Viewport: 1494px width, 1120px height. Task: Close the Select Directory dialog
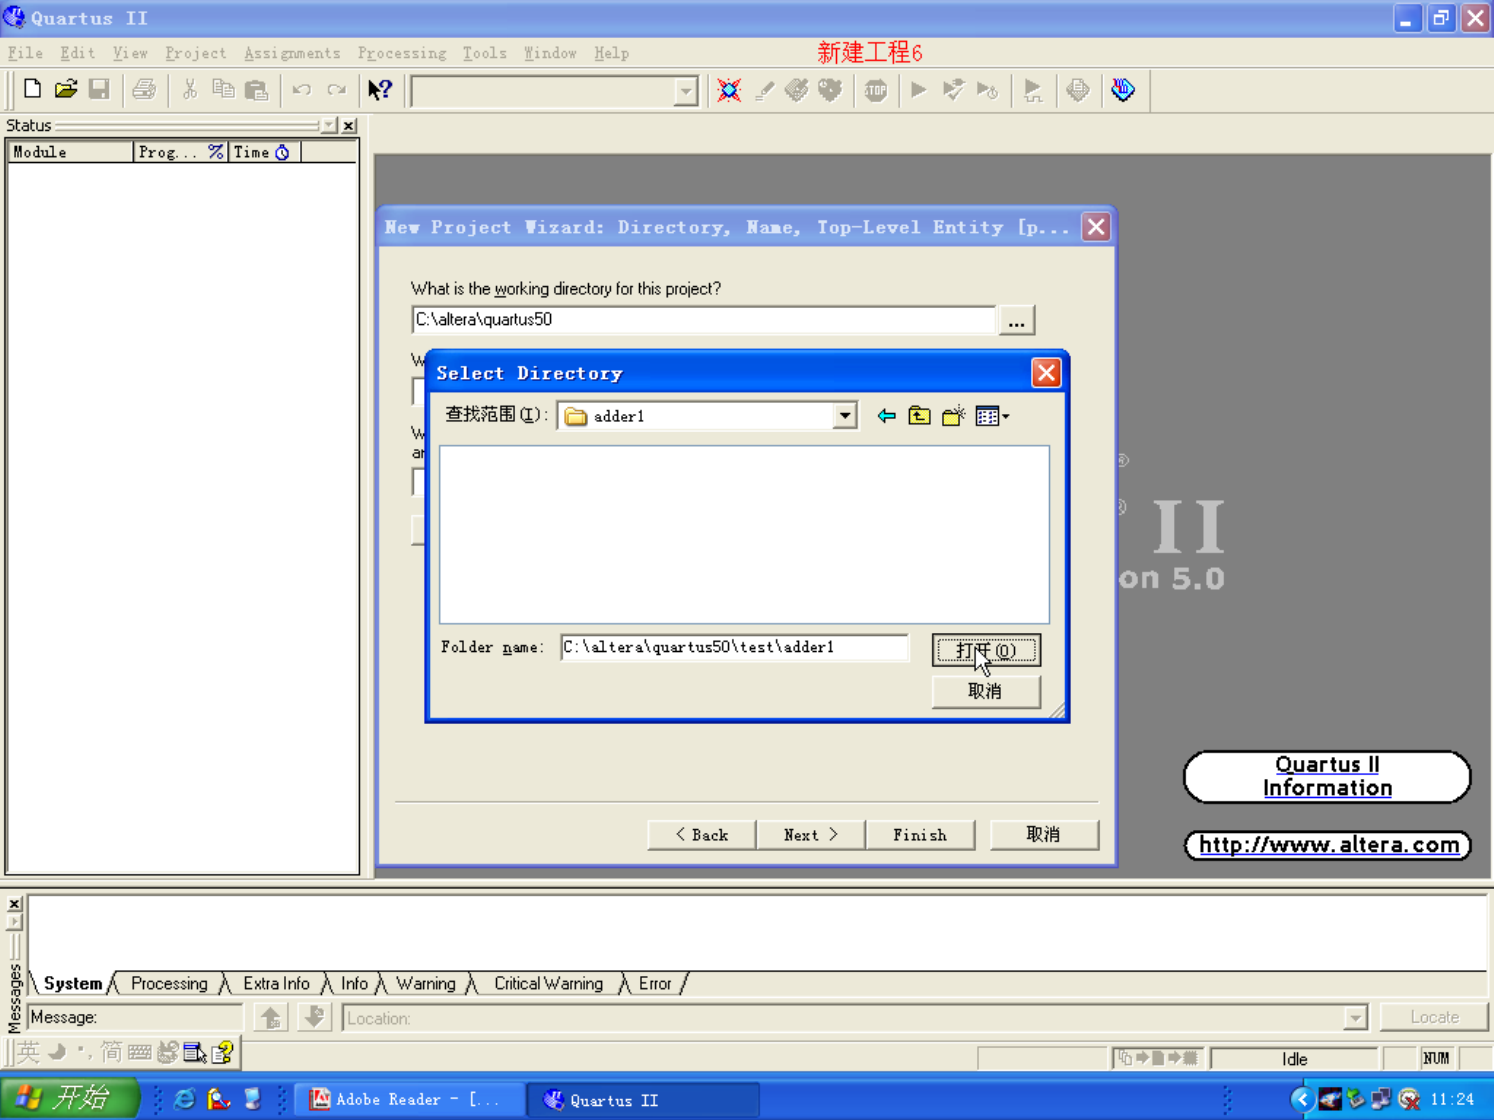pos(1046,373)
